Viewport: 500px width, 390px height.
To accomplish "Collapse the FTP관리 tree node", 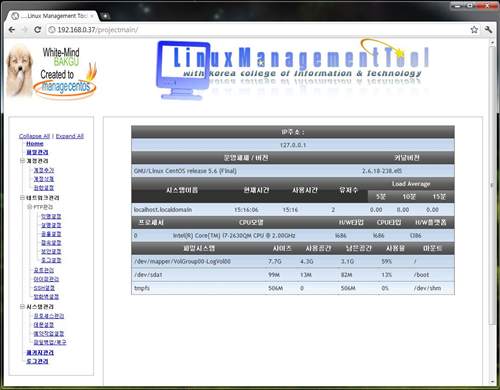I will click(29, 207).
